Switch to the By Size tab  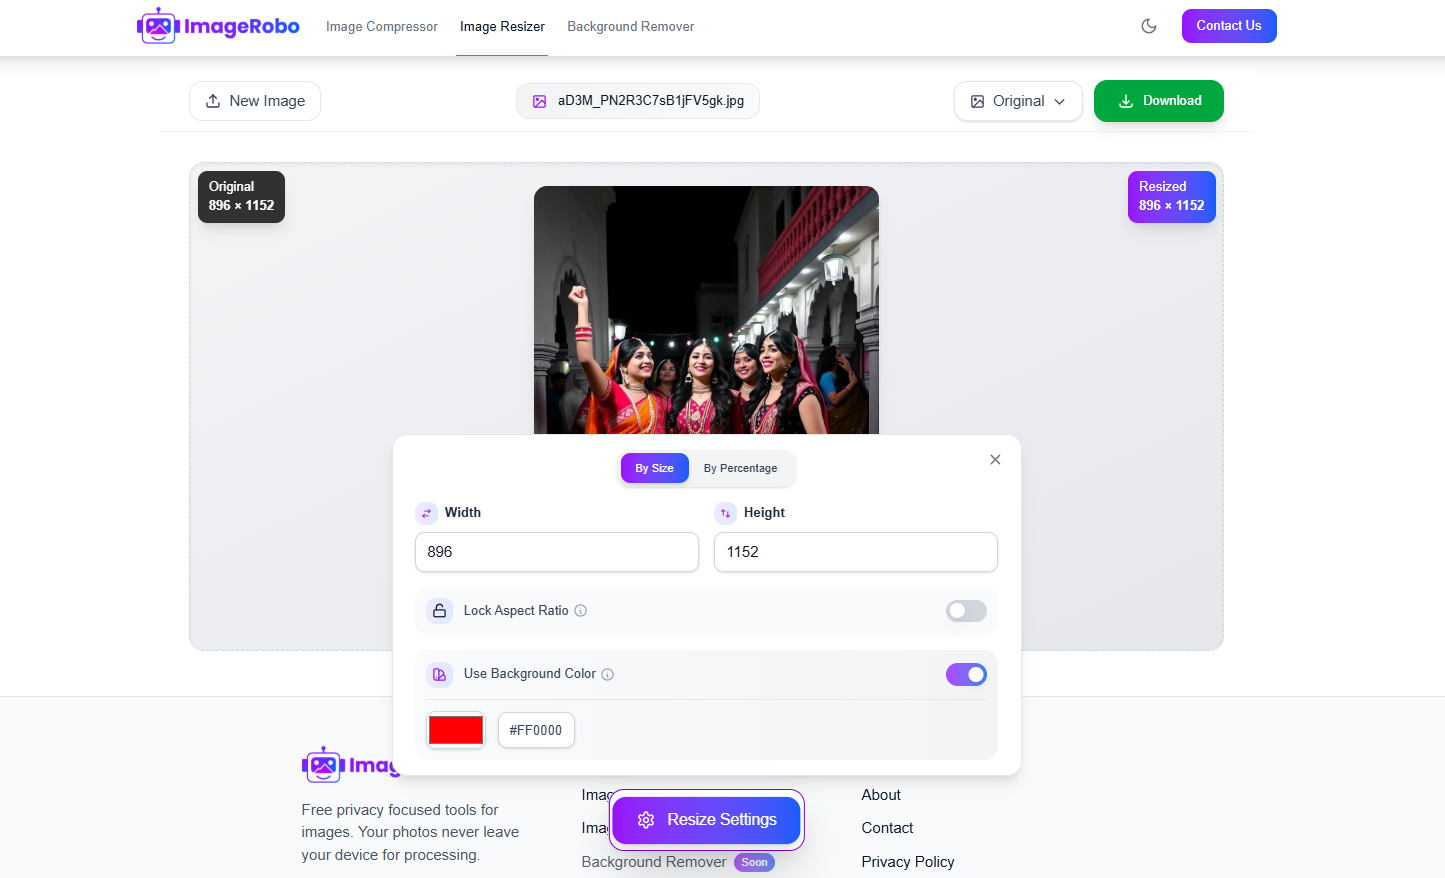click(x=655, y=468)
